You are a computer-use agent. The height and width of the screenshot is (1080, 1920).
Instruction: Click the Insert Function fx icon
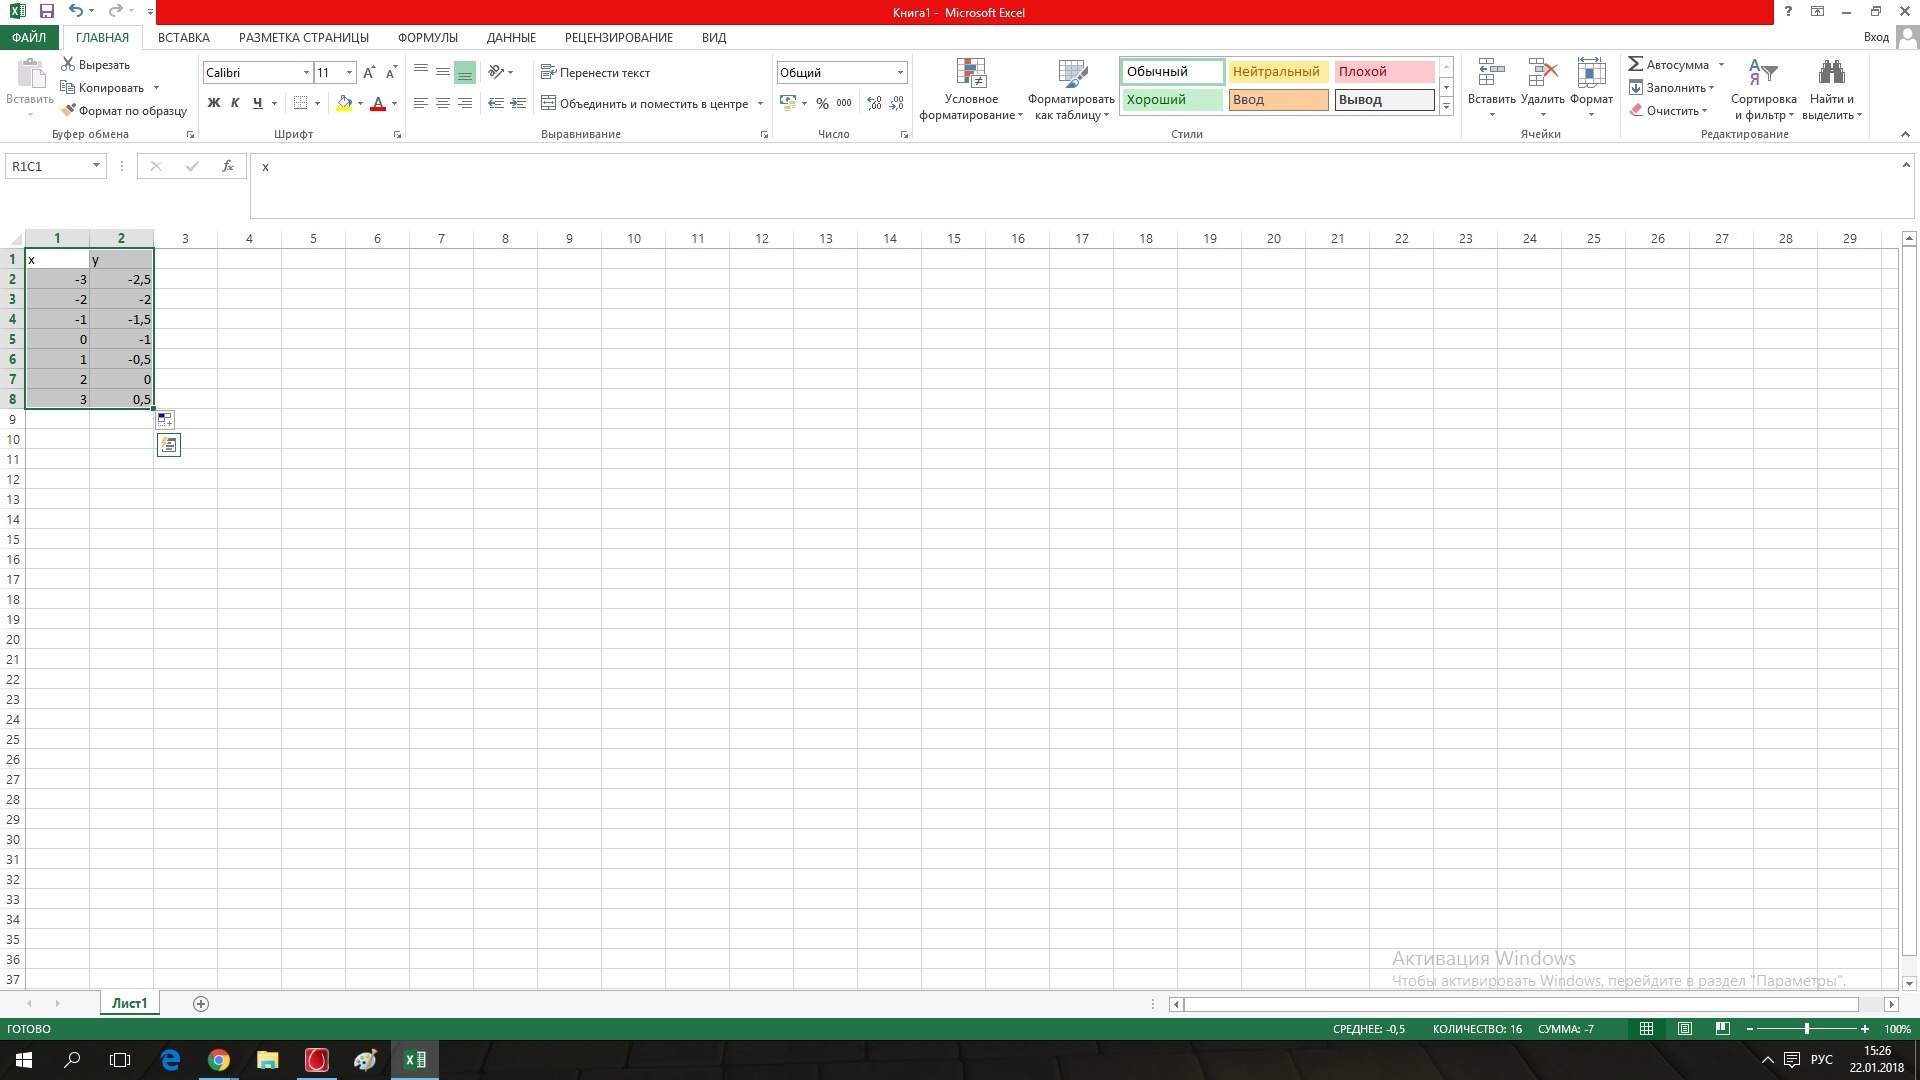point(228,166)
